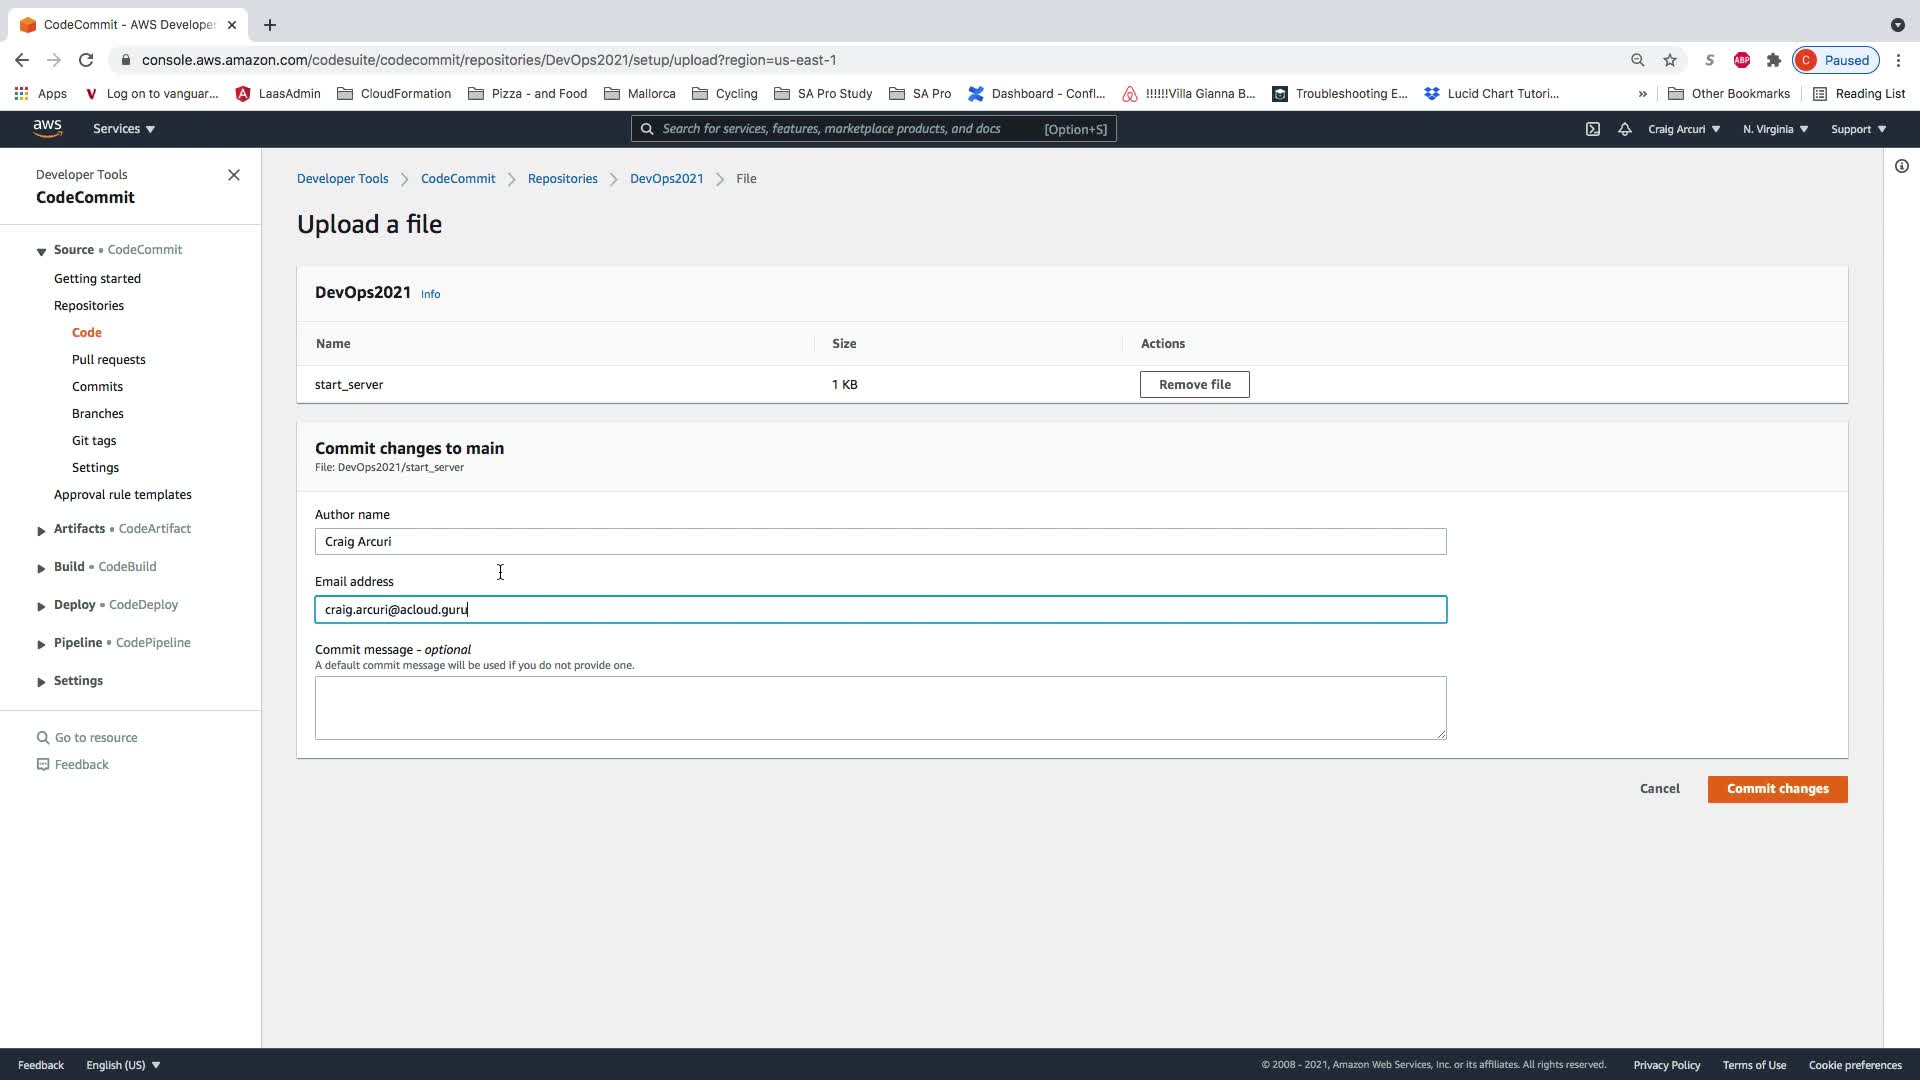Close the Developer Tools side panel

(234, 175)
